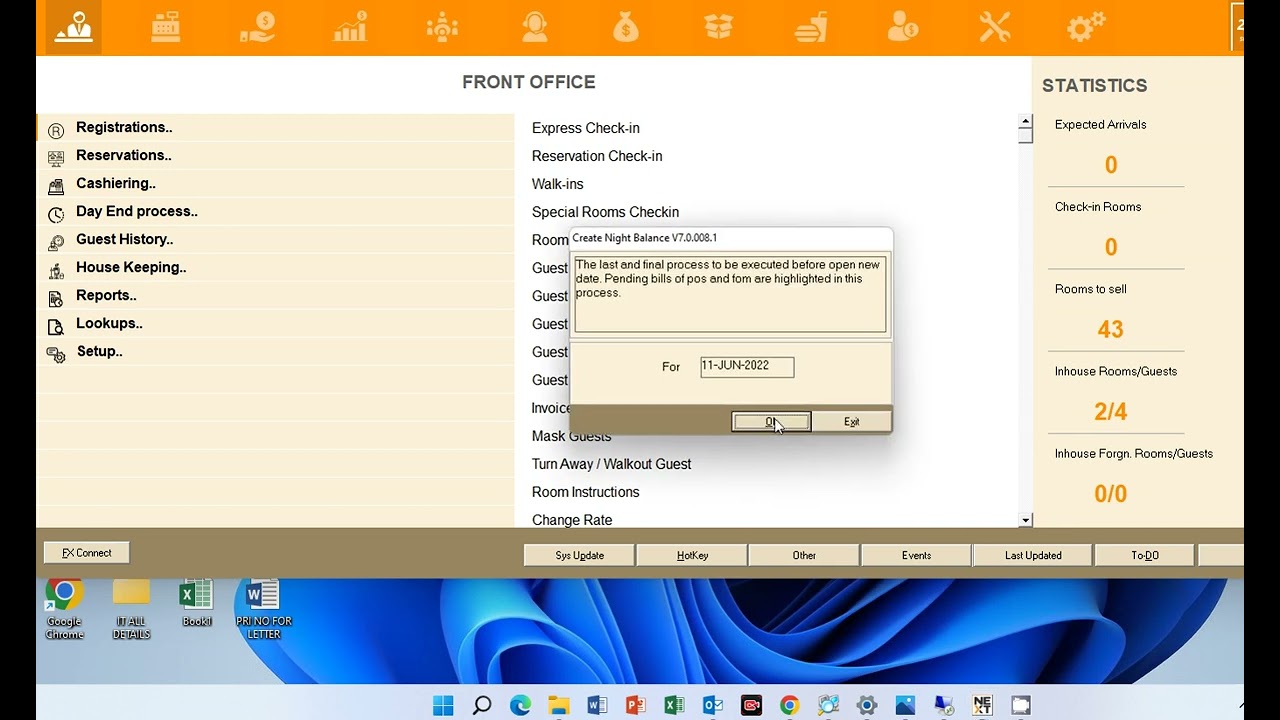Select the Book1 Excel file on desktop
The image size is (1280, 720).
point(197,604)
